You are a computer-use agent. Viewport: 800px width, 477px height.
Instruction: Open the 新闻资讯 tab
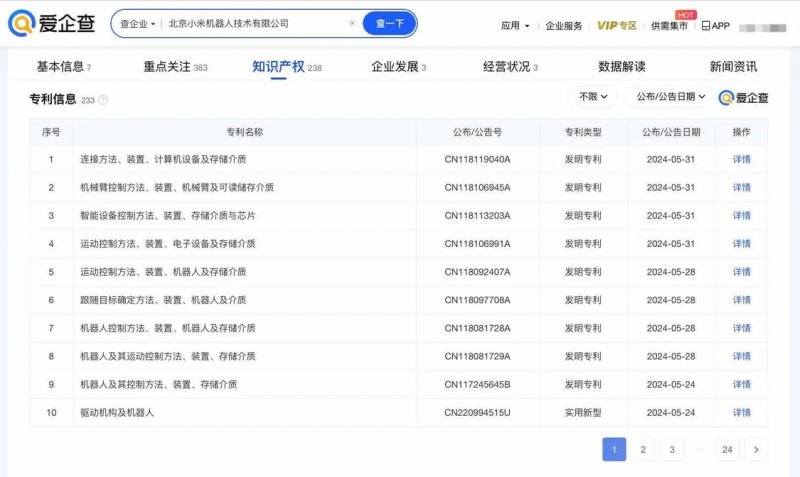733,67
